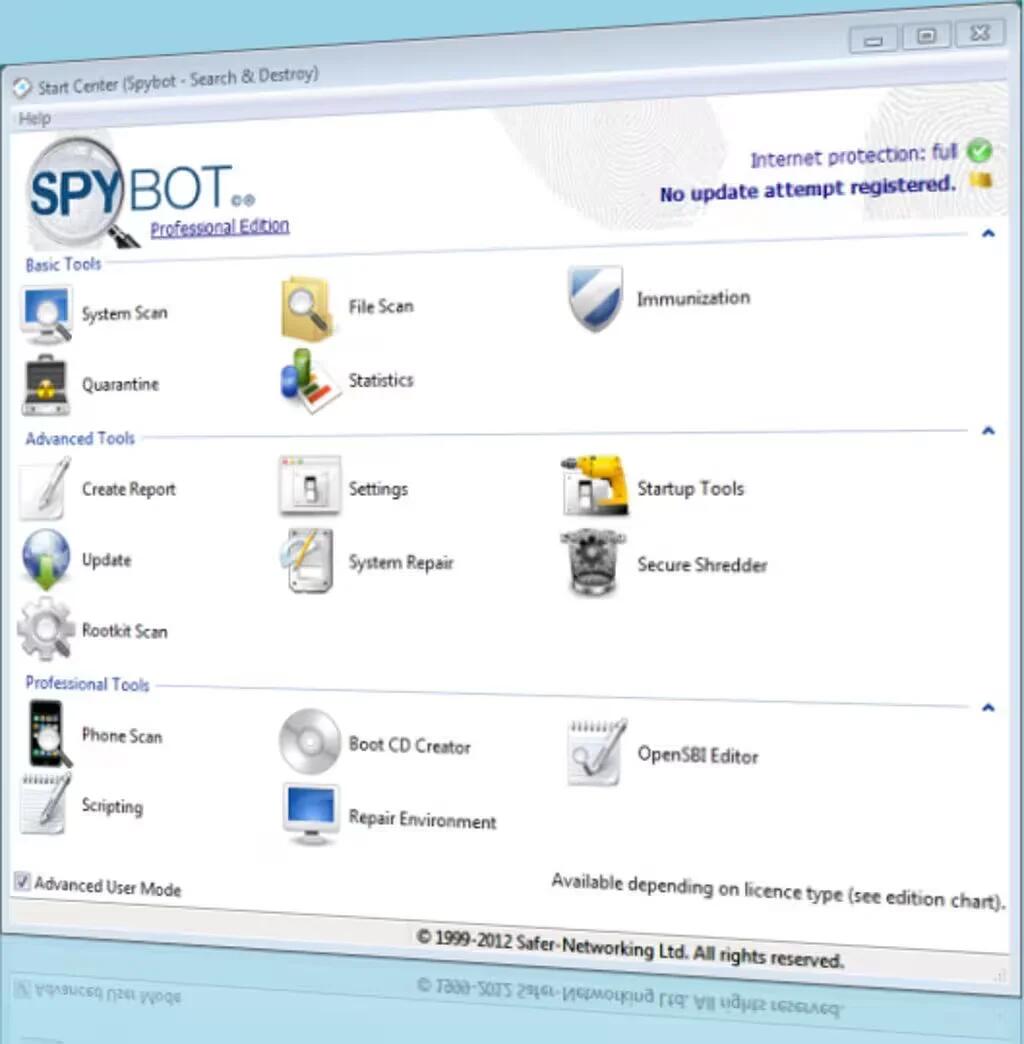Launch the Rootkit Scan gear icon
This screenshot has height=1044, width=1024.
(45, 629)
